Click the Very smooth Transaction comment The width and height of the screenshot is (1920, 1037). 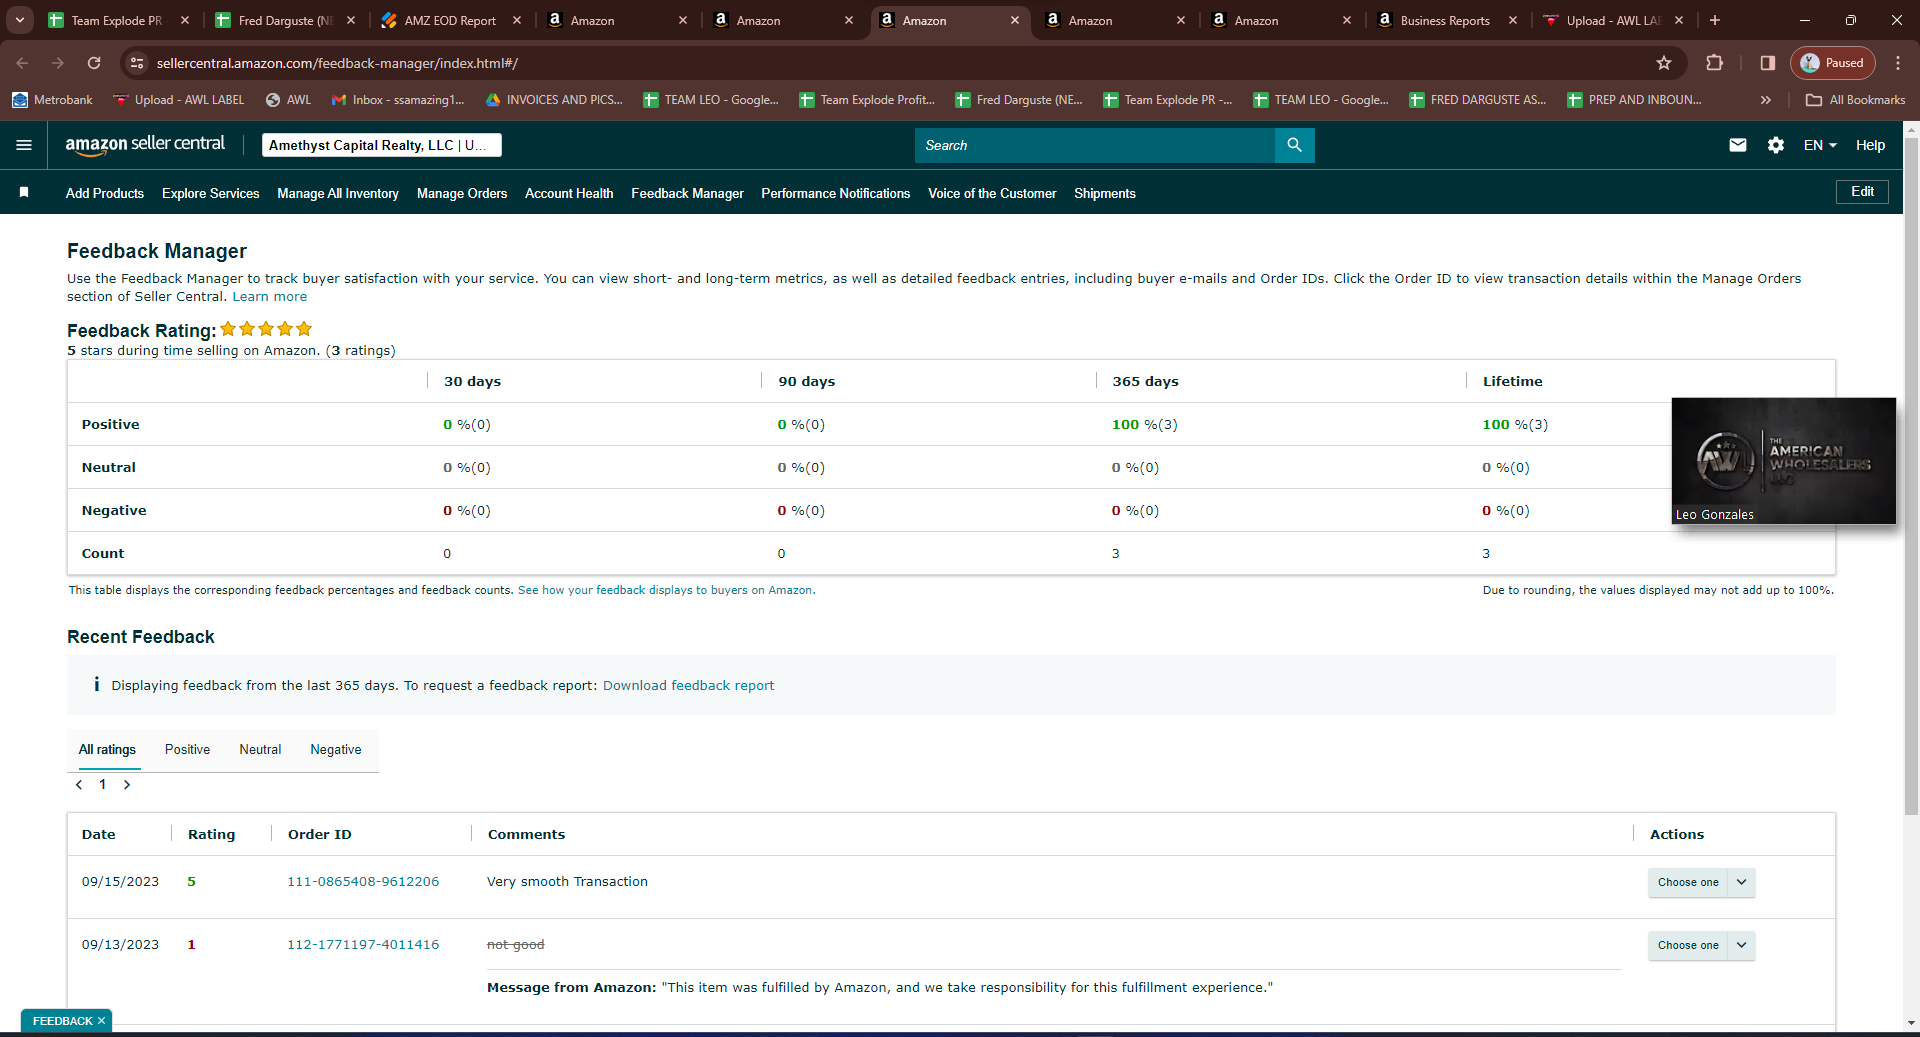(x=567, y=882)
